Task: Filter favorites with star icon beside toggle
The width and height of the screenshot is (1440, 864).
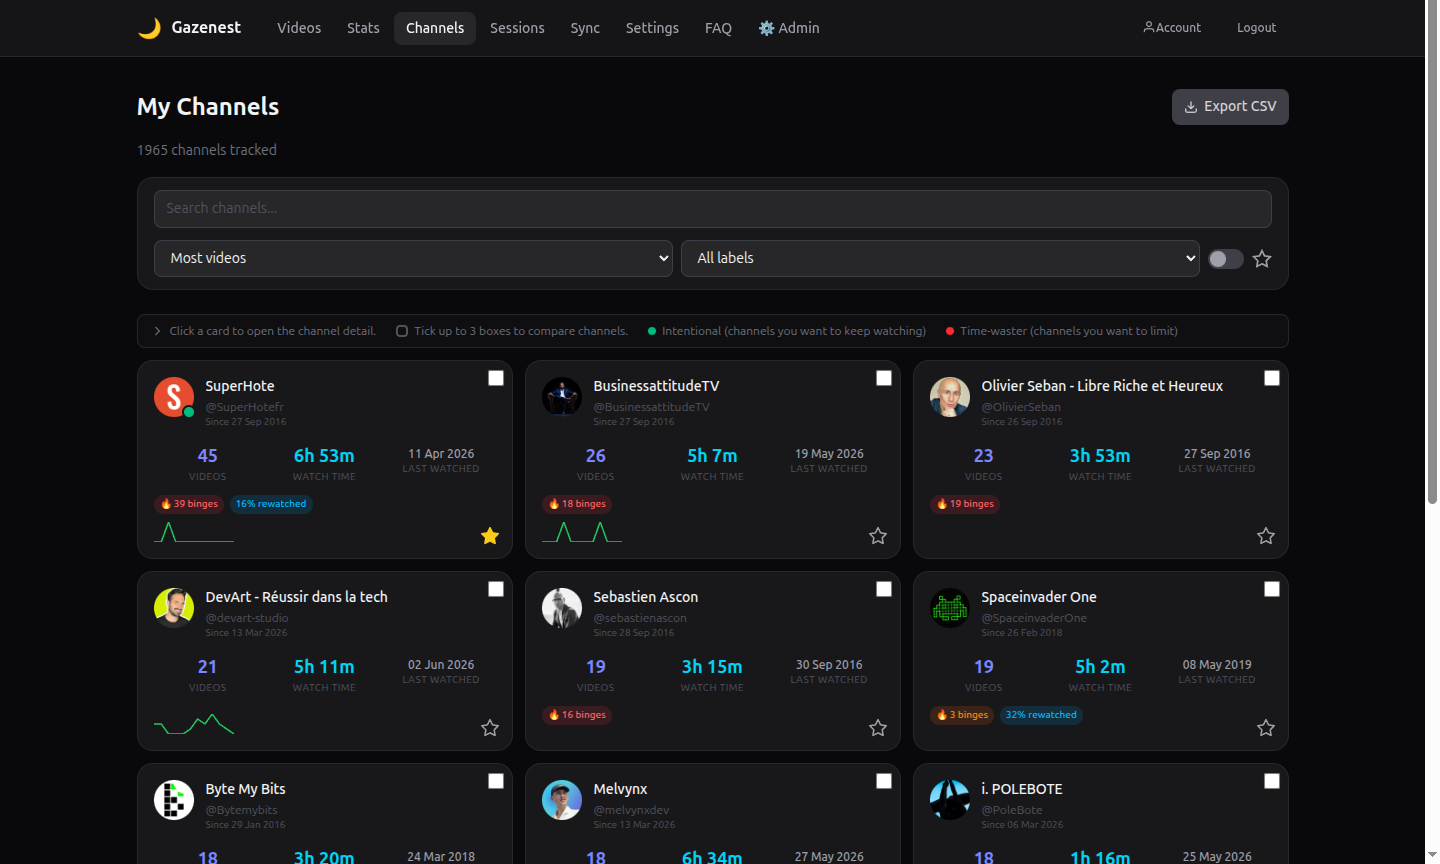Action: point(1262,259)
